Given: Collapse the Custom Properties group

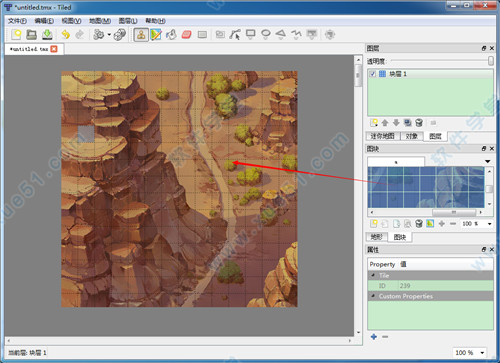Looking at the screenshot, I should [x=373, y=296].
